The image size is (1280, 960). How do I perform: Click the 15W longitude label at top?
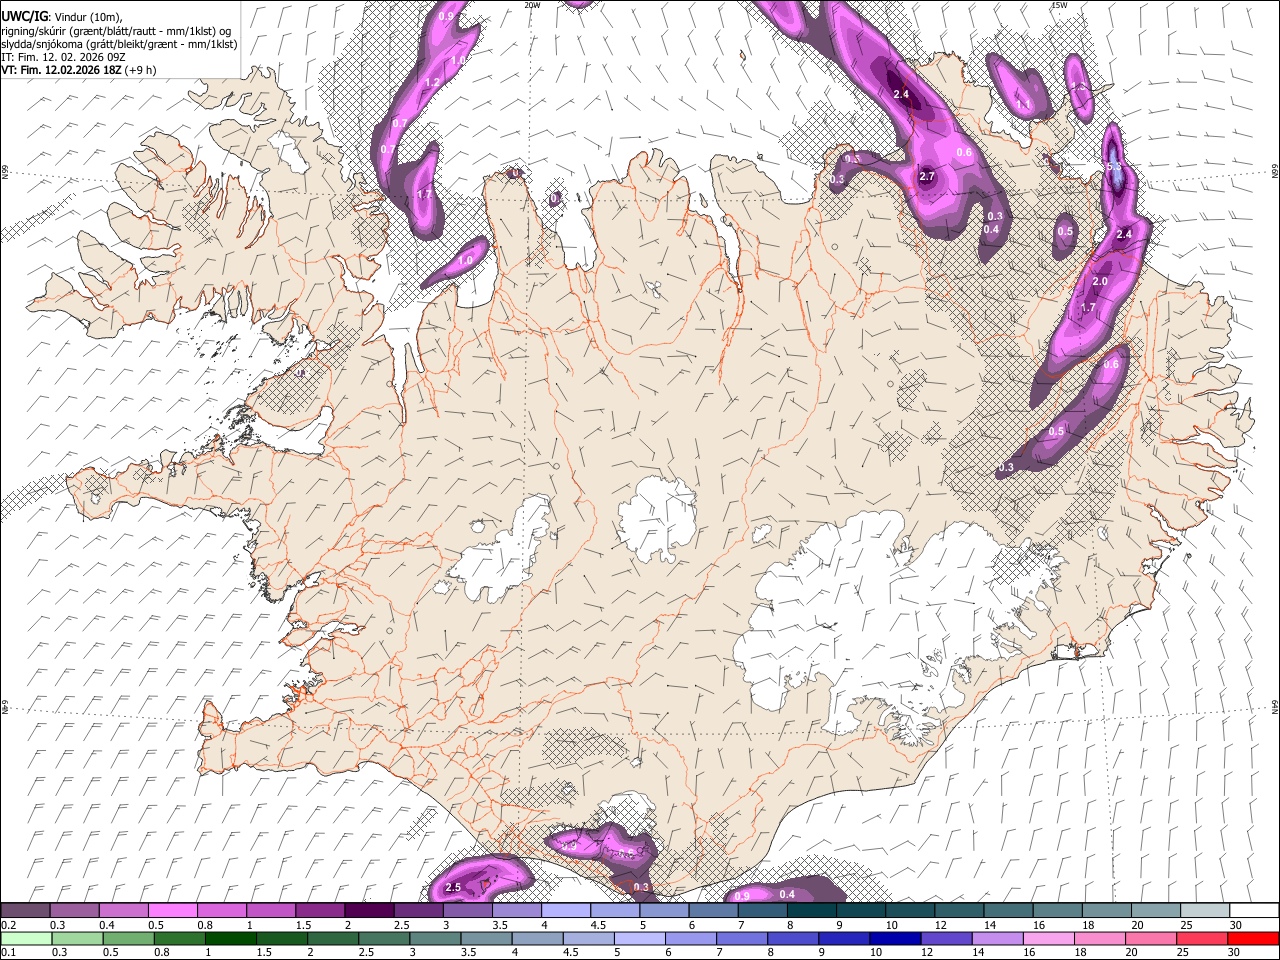coord(1059,5)
